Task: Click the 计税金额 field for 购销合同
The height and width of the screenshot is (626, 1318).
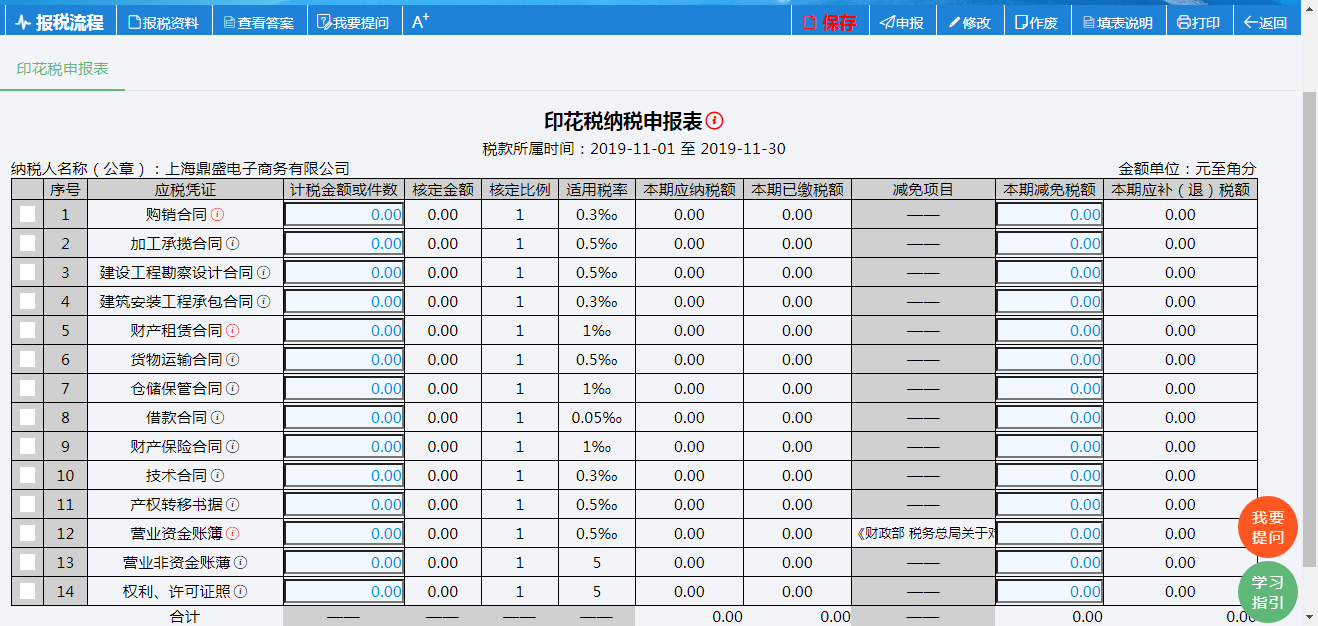Action: pyautogui.click(x=344, y=214)
